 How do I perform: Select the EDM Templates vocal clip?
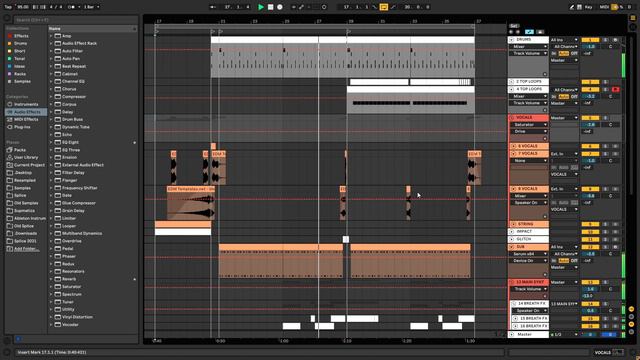191,189
